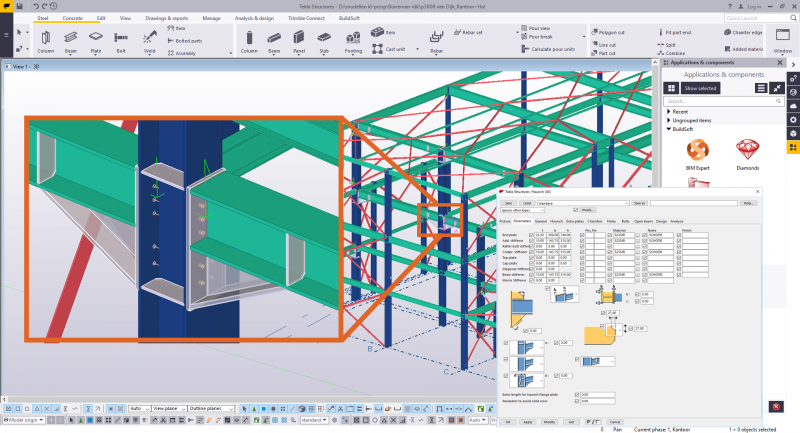This screenshot has width=800, height=433.
Task: Open the Drawings & reports ribbon tab
Action: 166,18
